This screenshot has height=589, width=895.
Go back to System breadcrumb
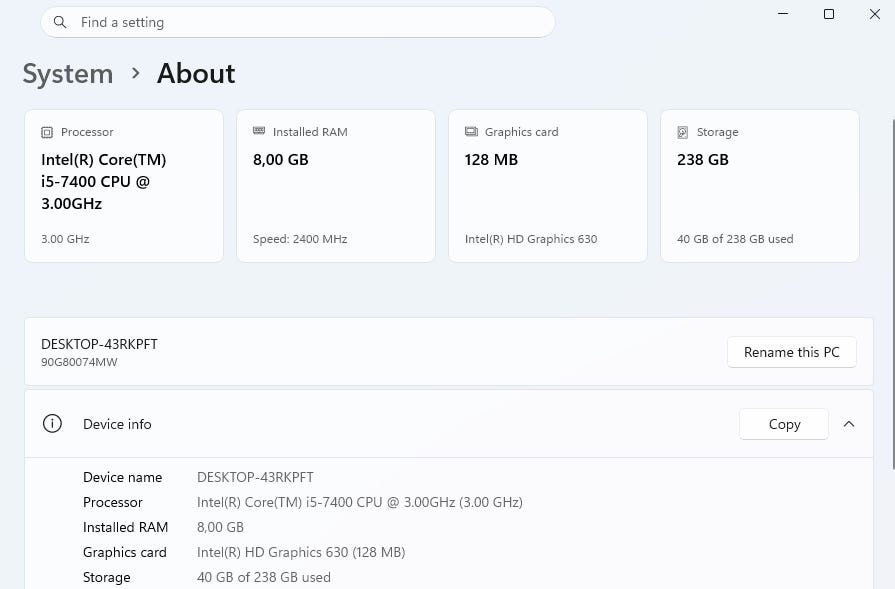tap(68, 74)
